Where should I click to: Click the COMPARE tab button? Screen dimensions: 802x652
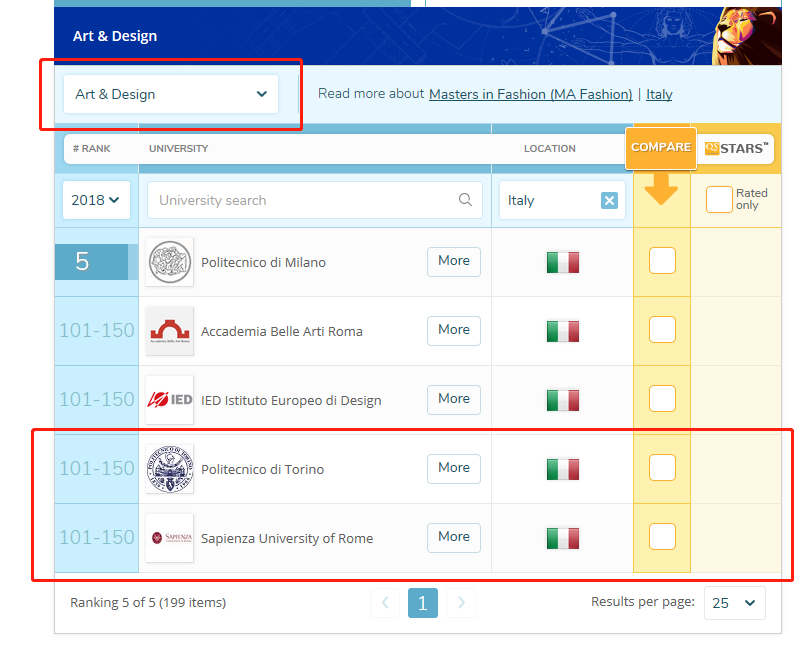(x=661, y=148)
